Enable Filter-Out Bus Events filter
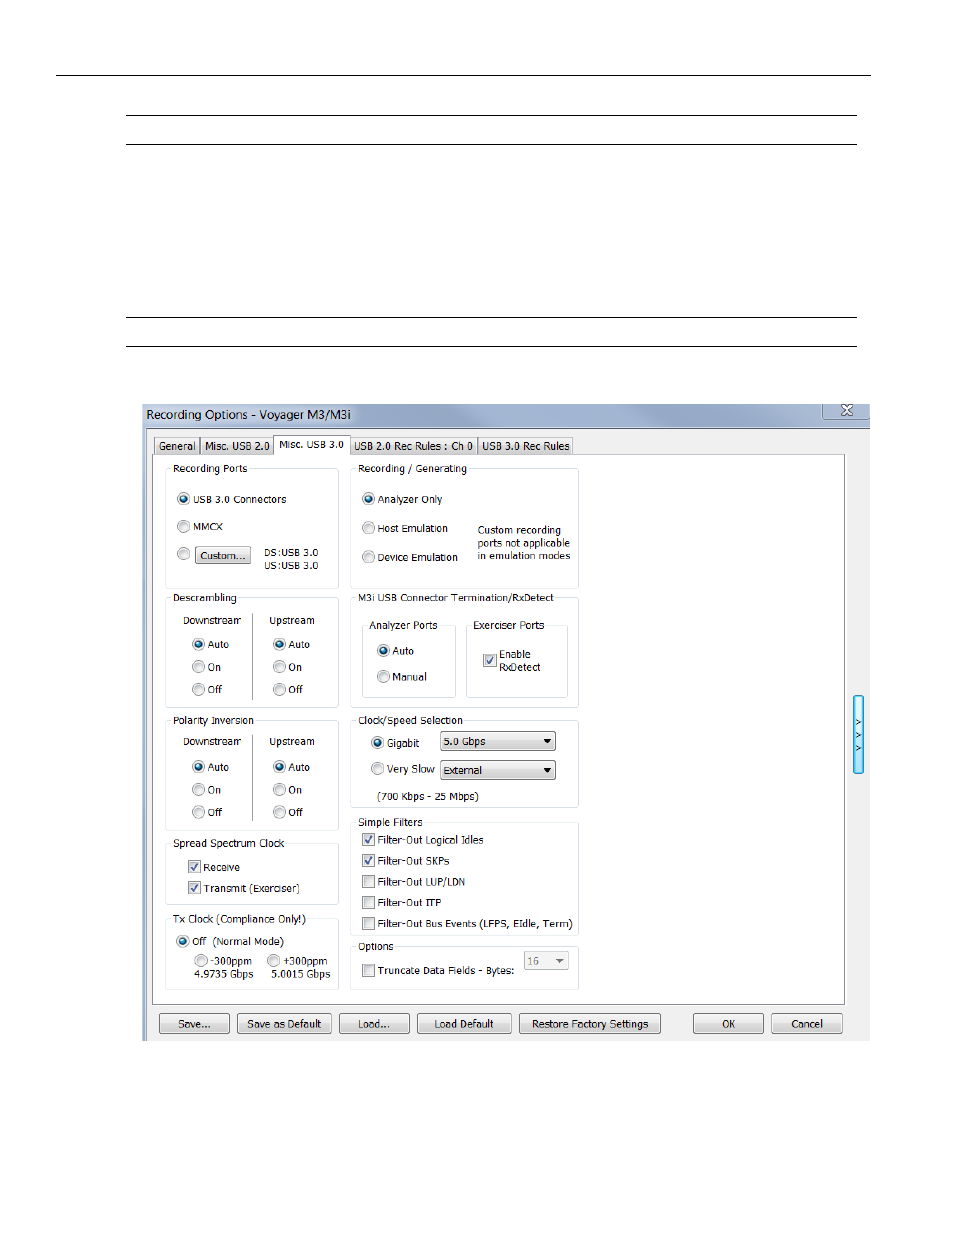This screenshot has height=1235, width=954. 368,924
